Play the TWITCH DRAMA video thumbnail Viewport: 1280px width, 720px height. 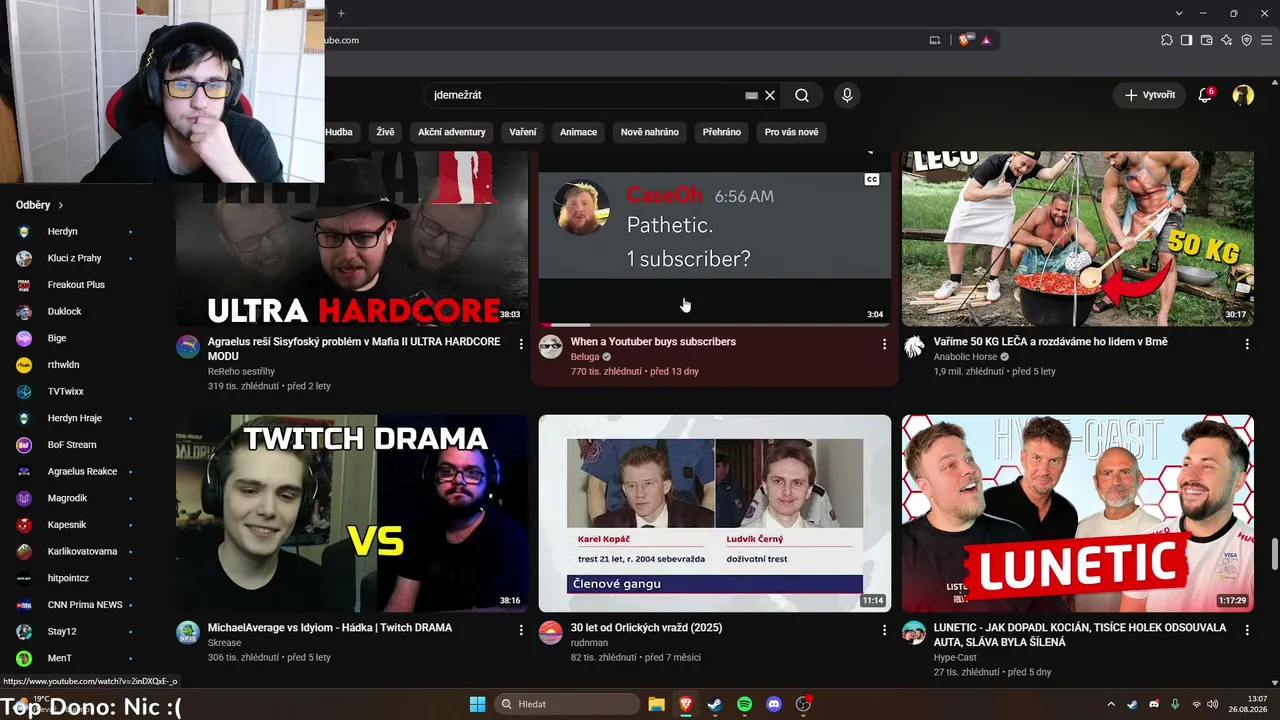tap(352, 513)
